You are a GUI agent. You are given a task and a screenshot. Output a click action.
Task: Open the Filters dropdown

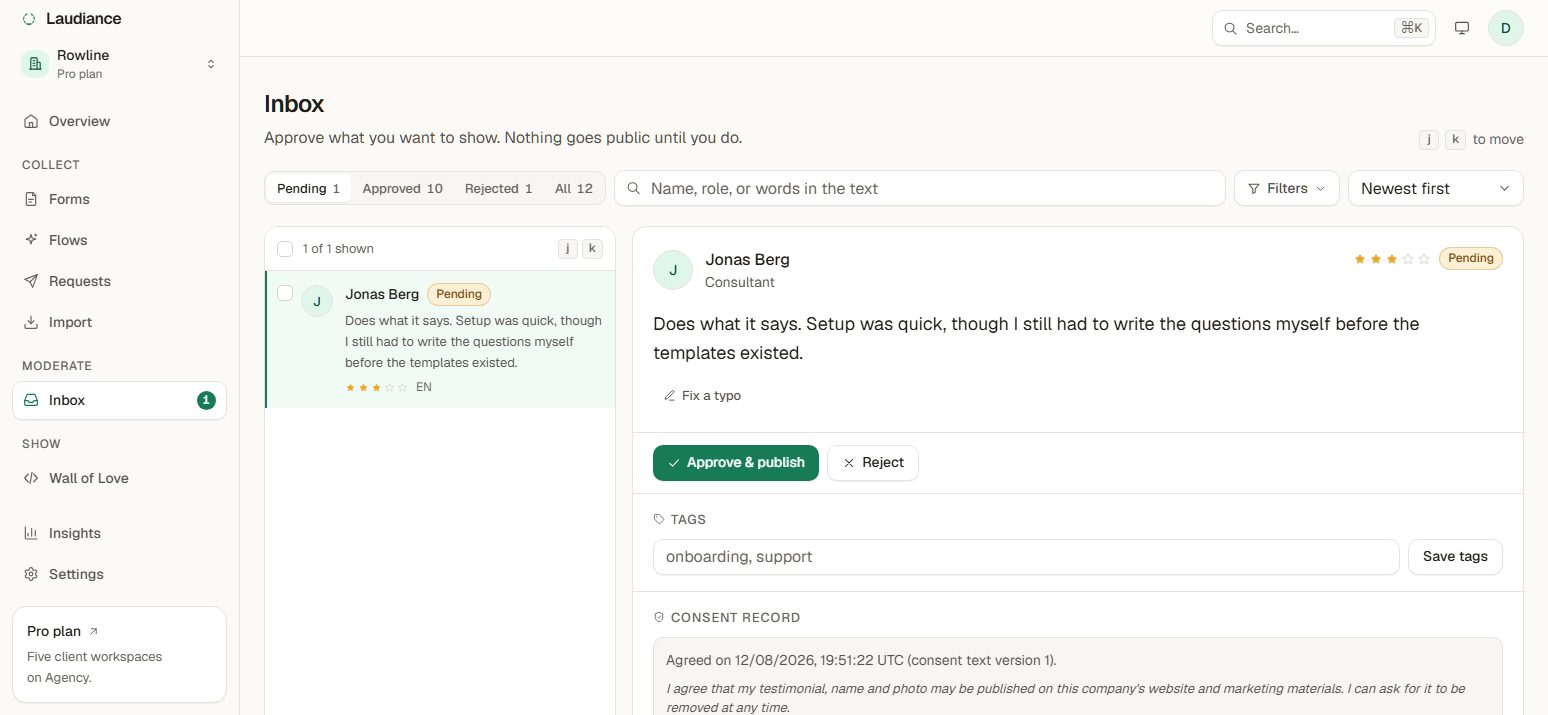click(x=1287, y=188)
